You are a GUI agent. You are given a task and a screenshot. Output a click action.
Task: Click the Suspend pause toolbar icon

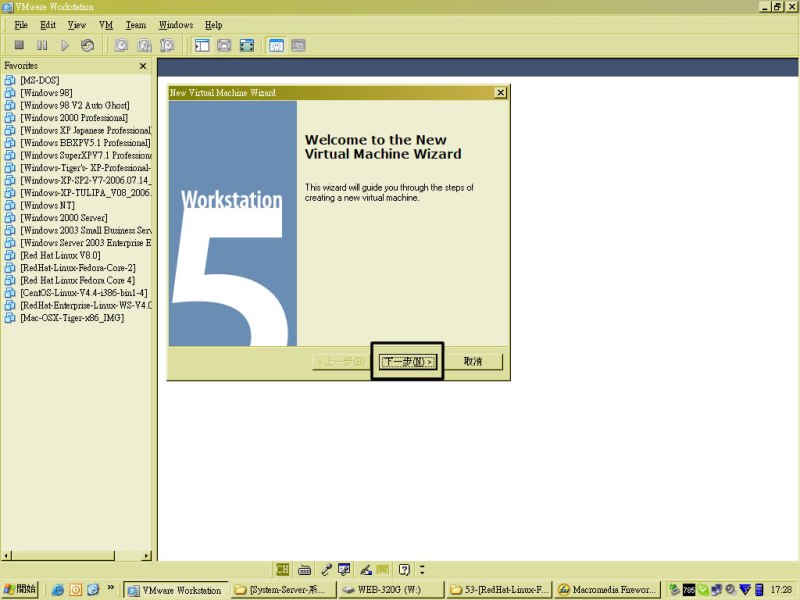pos(42,45)
